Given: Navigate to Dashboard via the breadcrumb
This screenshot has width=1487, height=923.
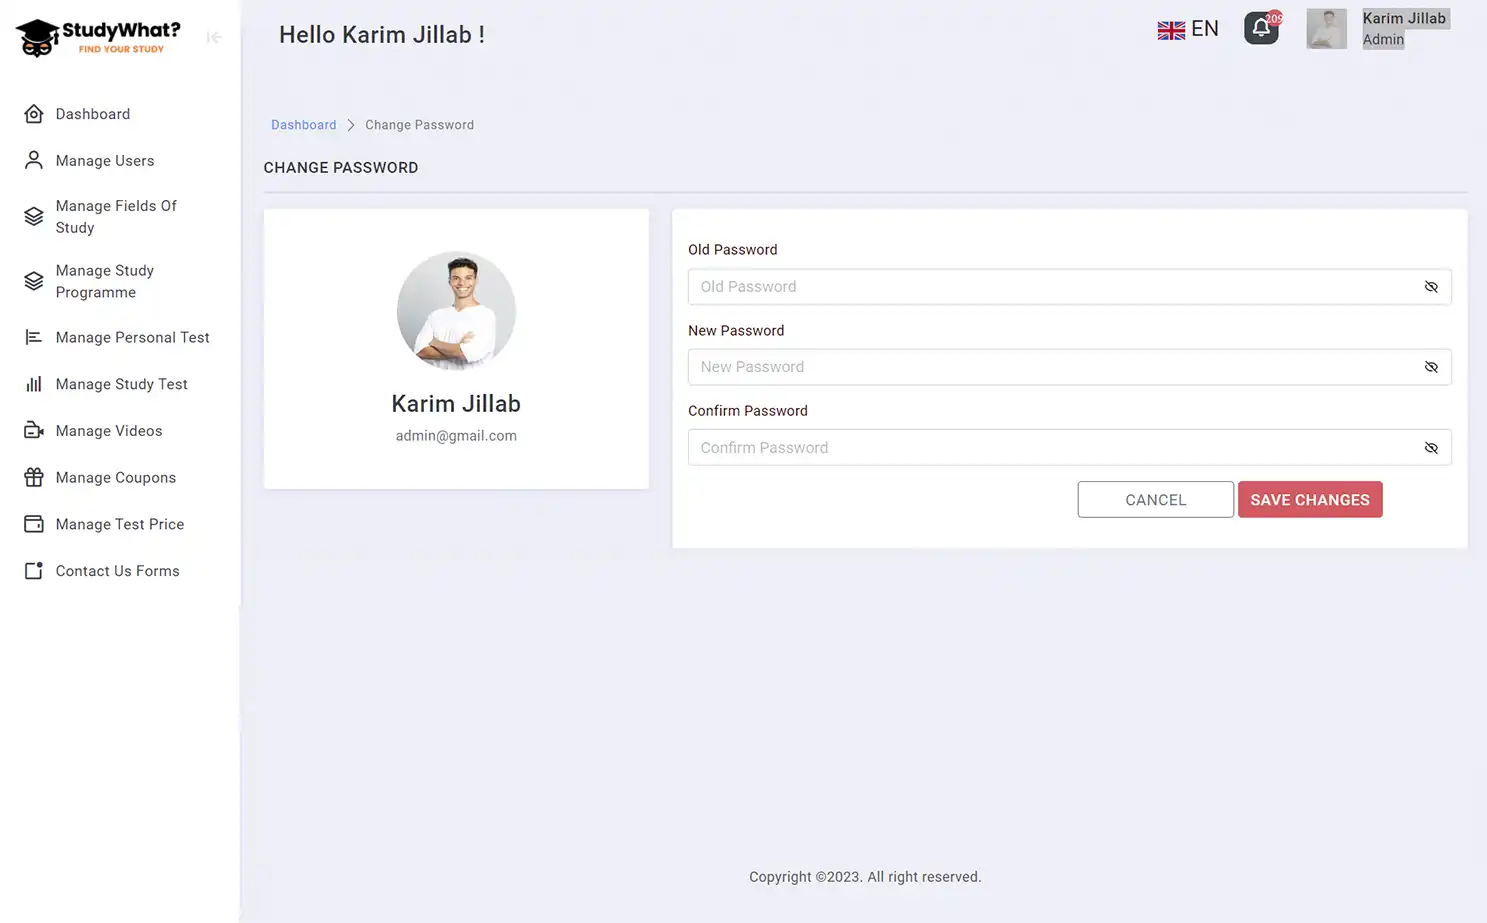Looking at the screenshot, I should (x=303, y=124).
